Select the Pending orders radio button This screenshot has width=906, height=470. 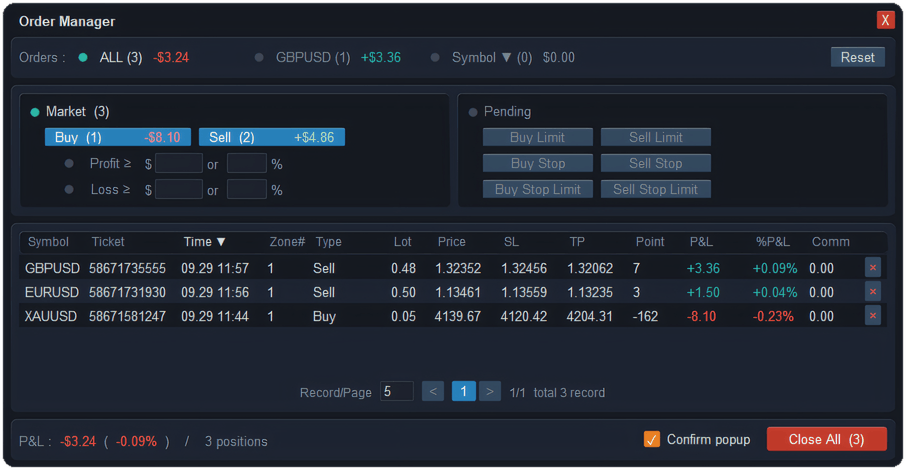click(473, 112)
